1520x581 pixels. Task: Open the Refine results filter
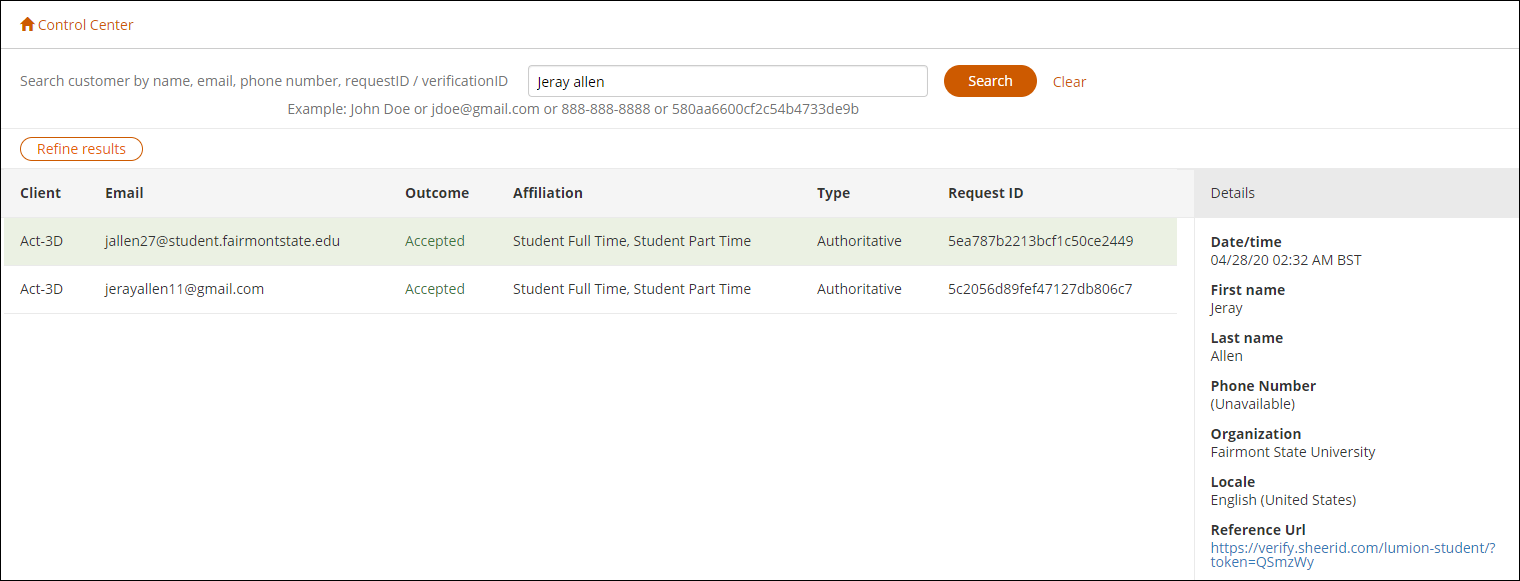click(81, 149)
